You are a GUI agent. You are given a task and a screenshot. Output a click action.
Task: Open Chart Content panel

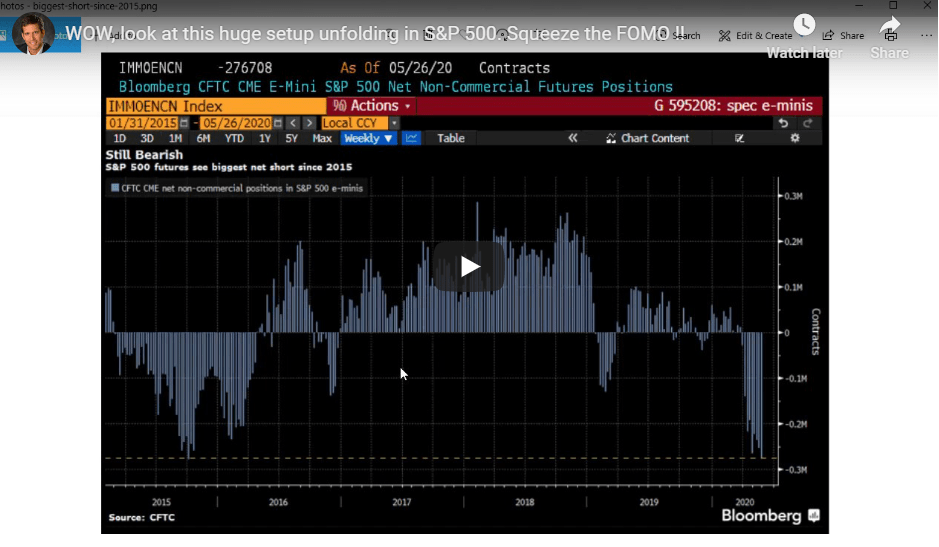coord(648,138)
